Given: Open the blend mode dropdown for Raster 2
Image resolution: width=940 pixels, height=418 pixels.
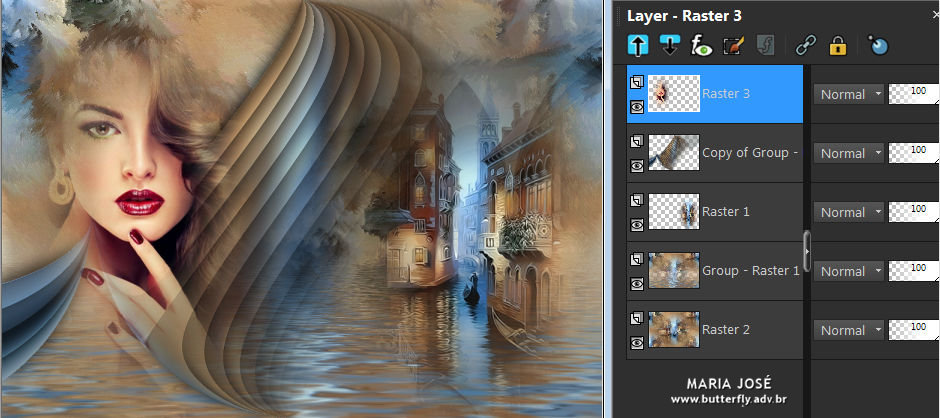Looking at the screenshot, I should (x=848, y=330).
